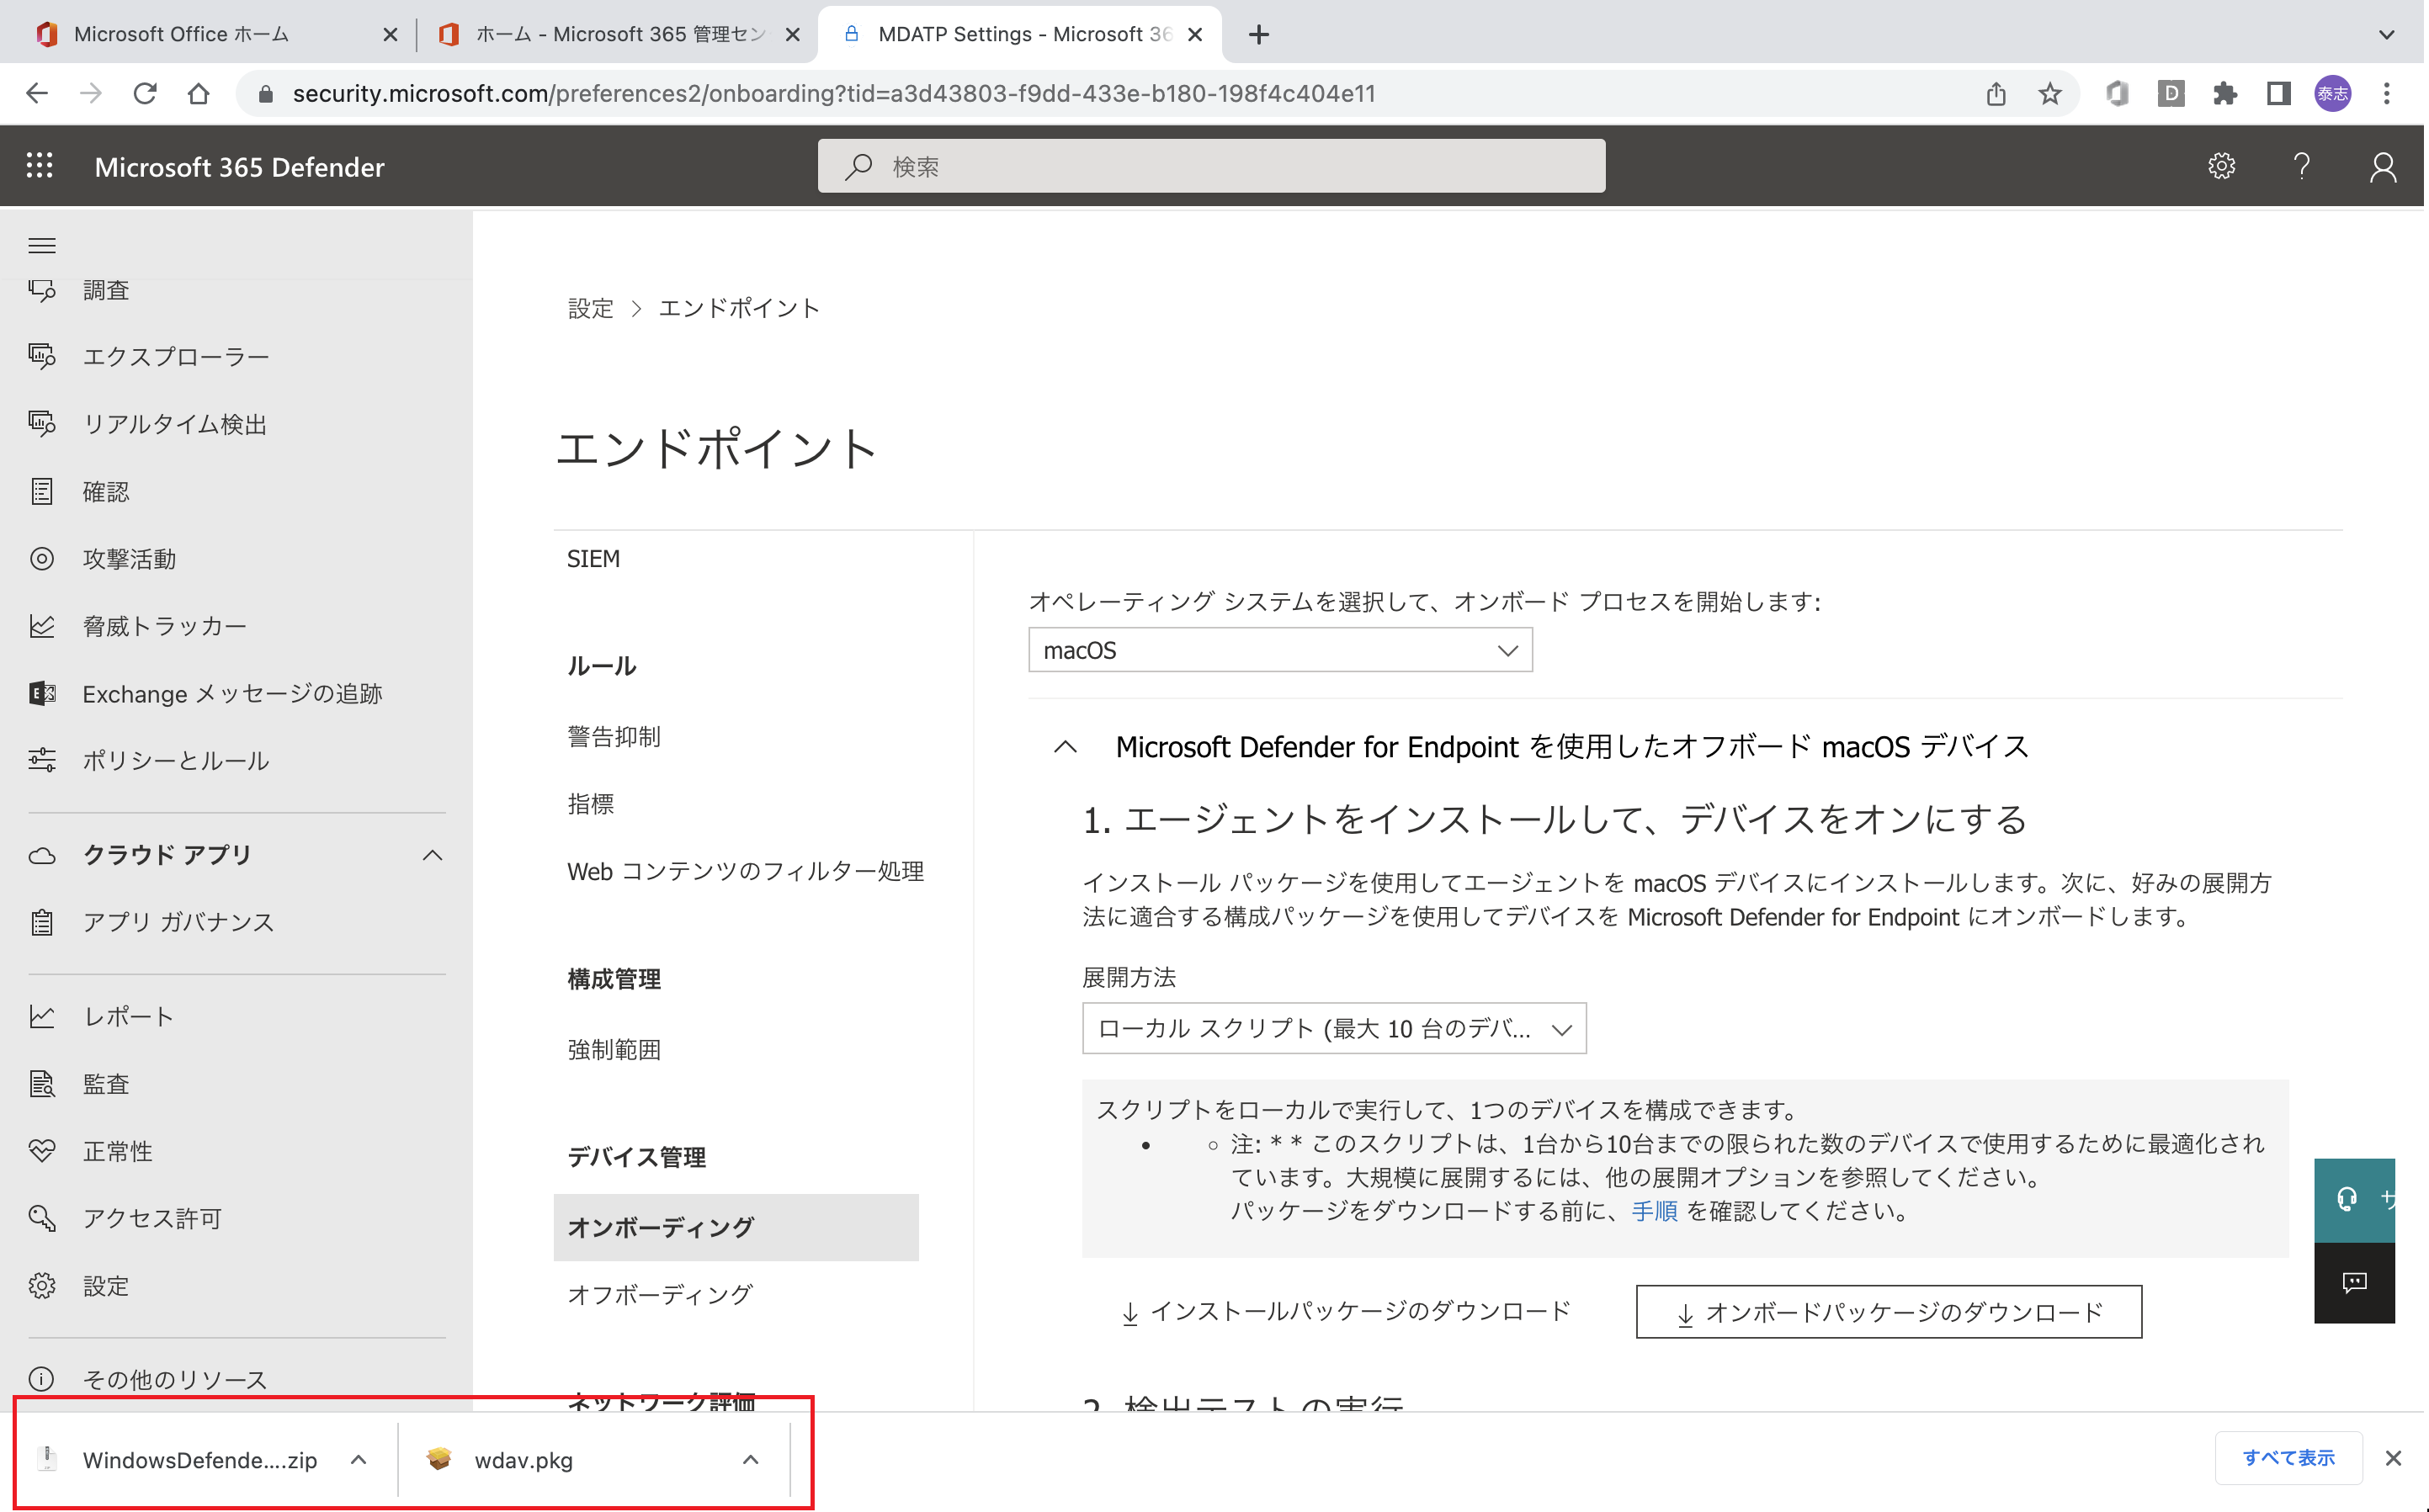The image size is (2429, 1512).
Task: Click インストールパッケージのダウンロード
Action: pyautogui.click(x=1345, y=1311)
